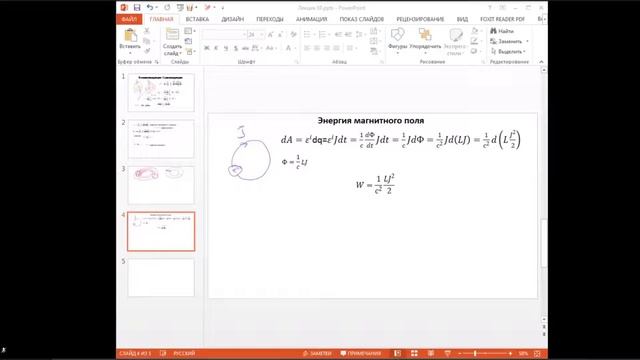Select slide 1 thumbnail
This screenshot has width=640, height=360.
click(161, 92)
